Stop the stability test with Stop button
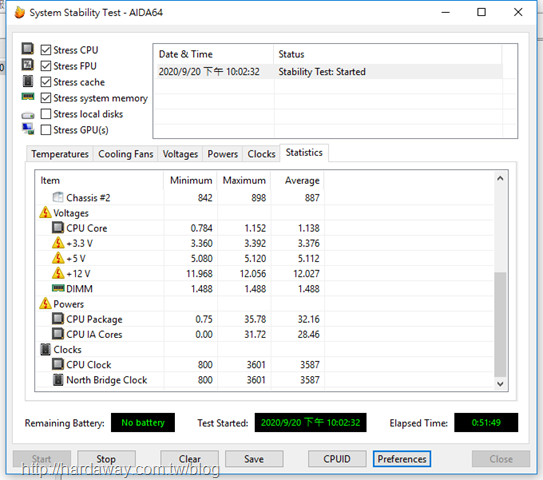Screen dimensions: 543x480 coord(106,459)
